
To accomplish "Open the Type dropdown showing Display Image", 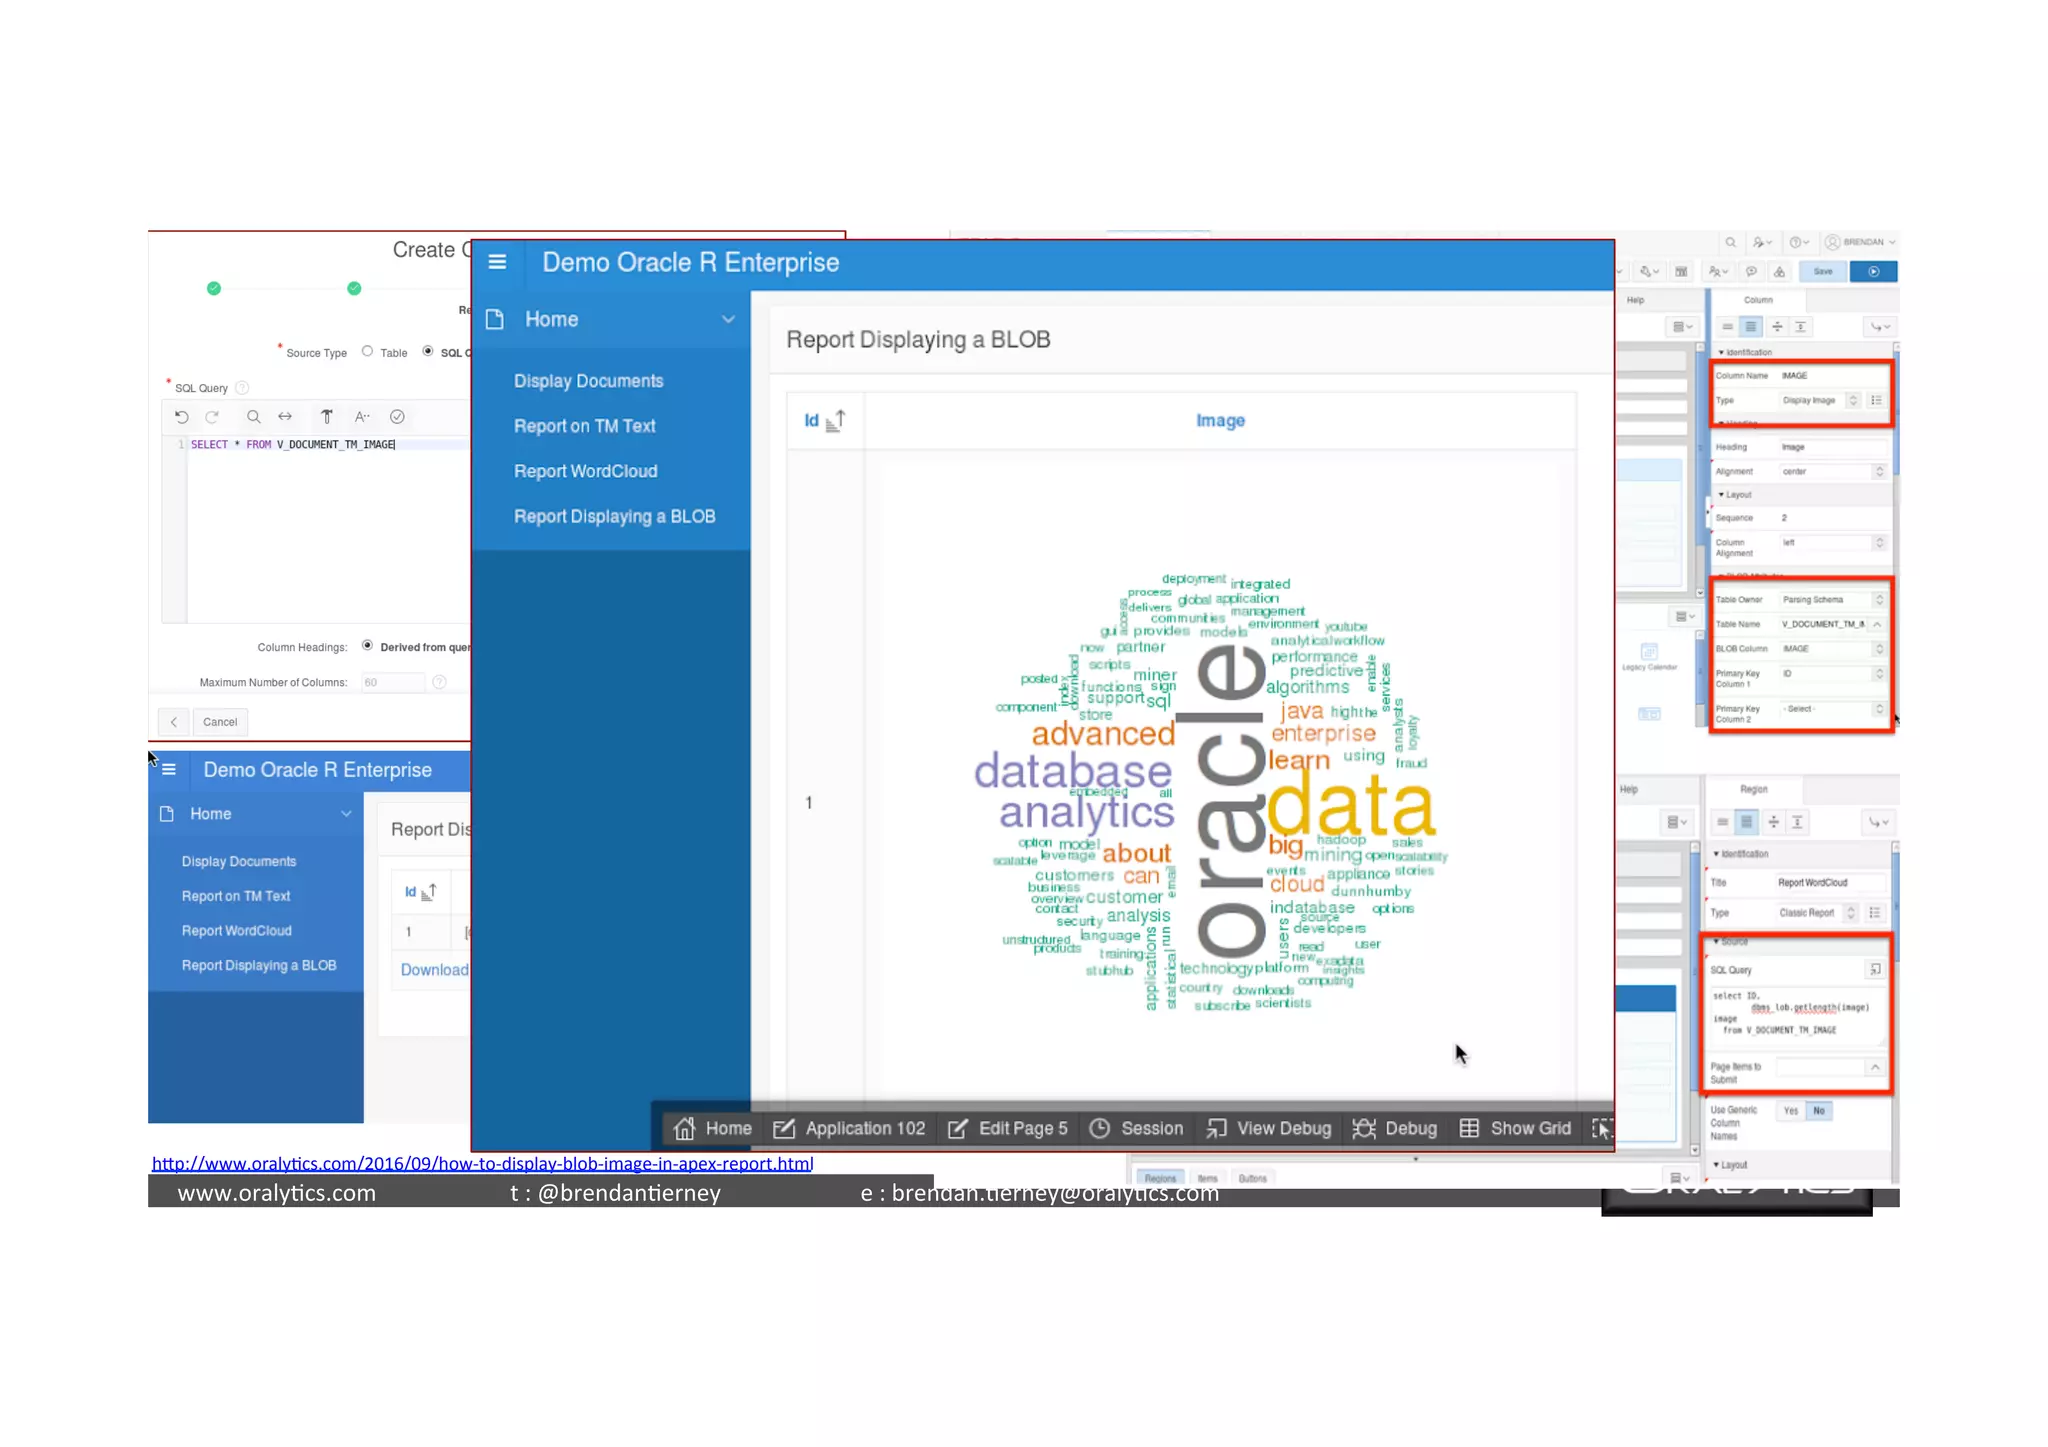I will coord(1820,400).
